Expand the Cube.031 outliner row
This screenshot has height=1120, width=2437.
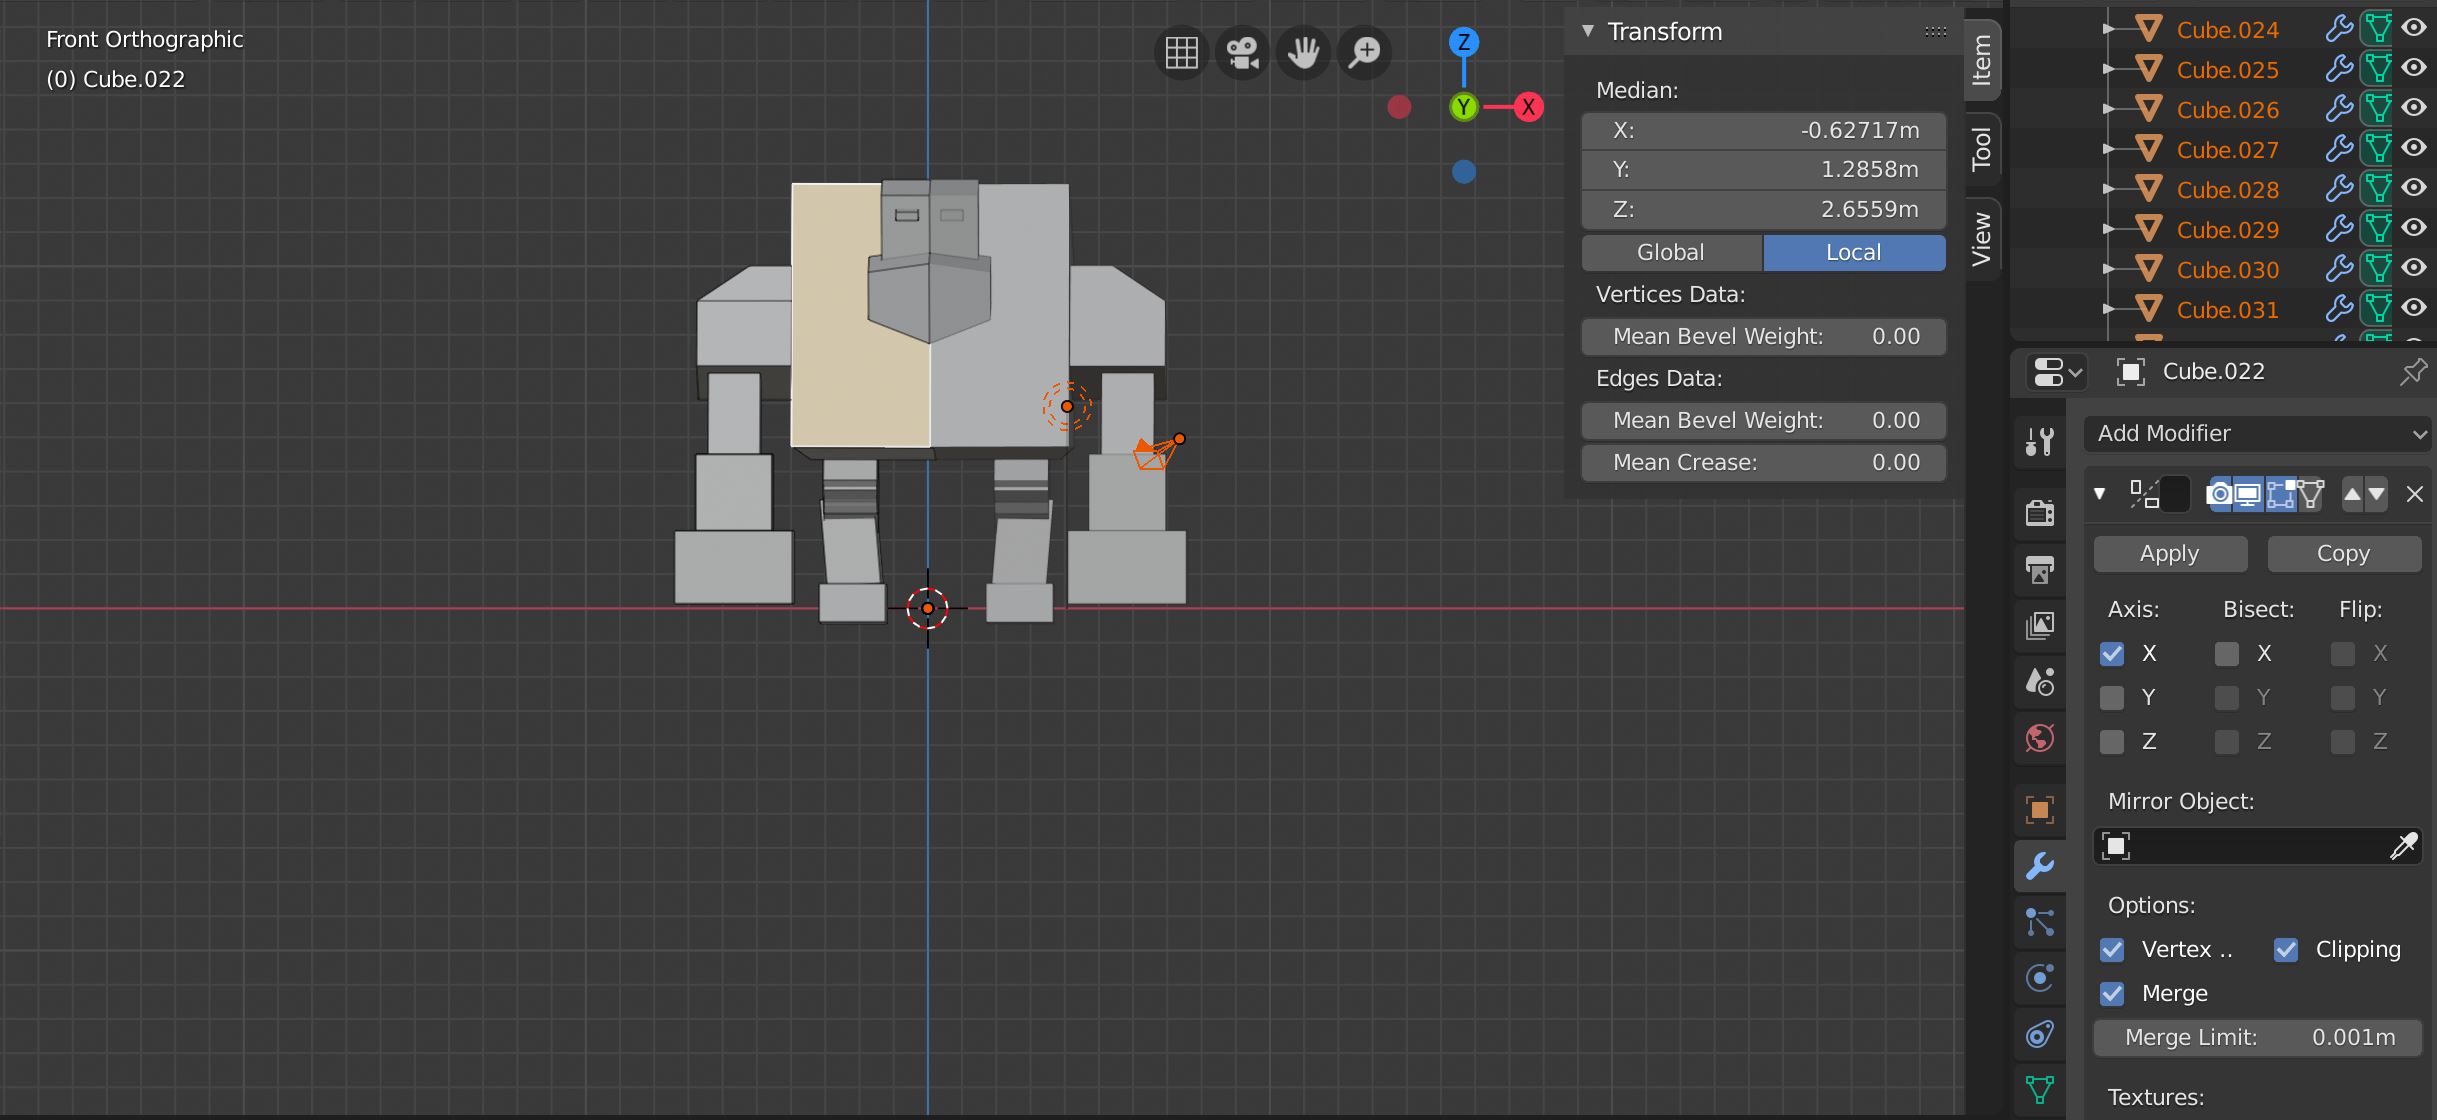point(2108,309)
